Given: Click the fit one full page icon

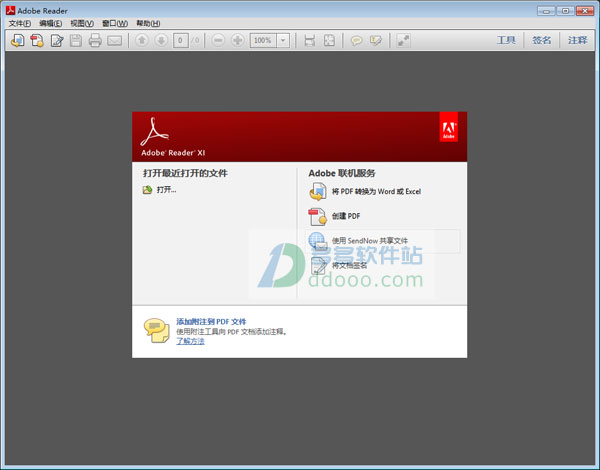Looking at the screenshot, I should (x=329, y=40).
